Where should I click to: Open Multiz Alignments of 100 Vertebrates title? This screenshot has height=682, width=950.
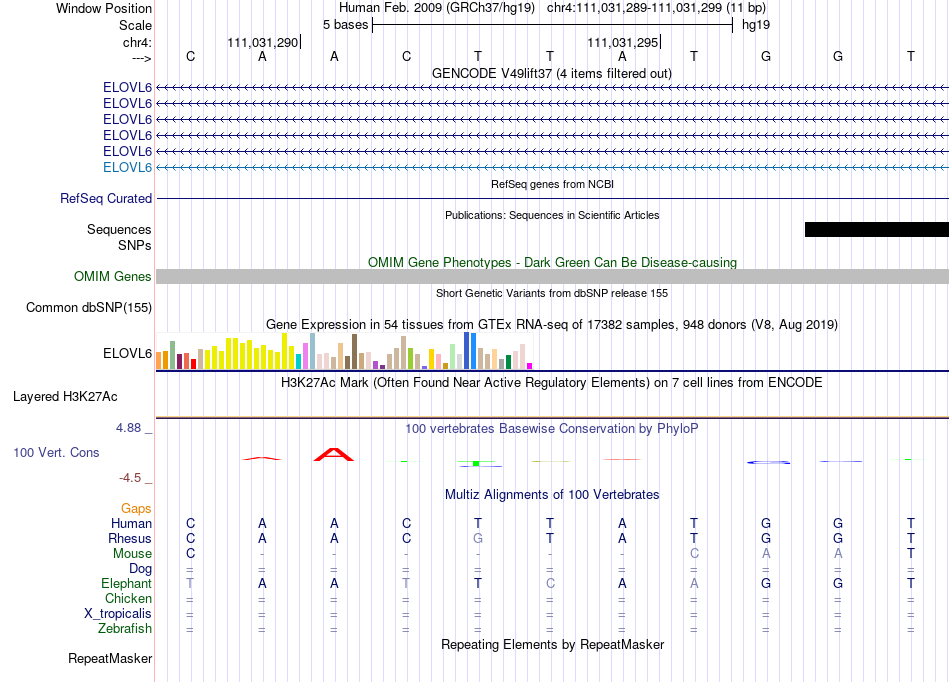pyautogui.click(x=552, y=494)
